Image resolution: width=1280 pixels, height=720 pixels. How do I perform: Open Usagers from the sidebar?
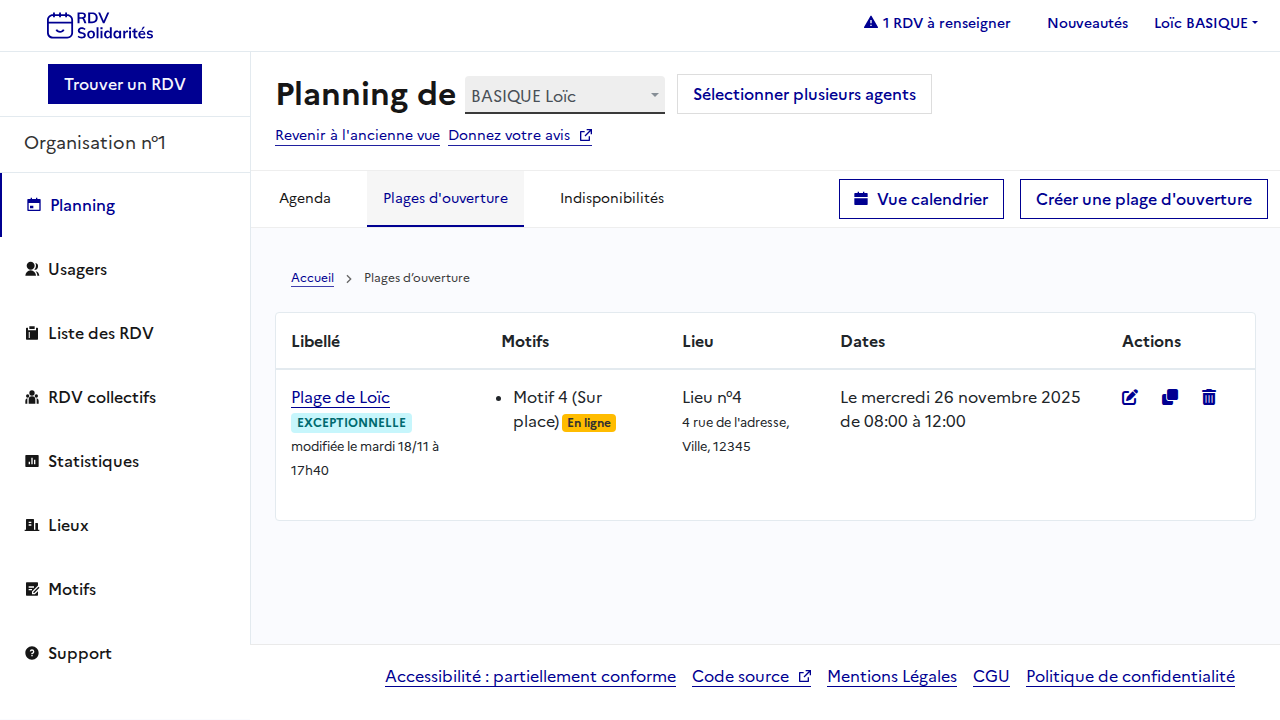pyautogui.click(x=77, y=269)
